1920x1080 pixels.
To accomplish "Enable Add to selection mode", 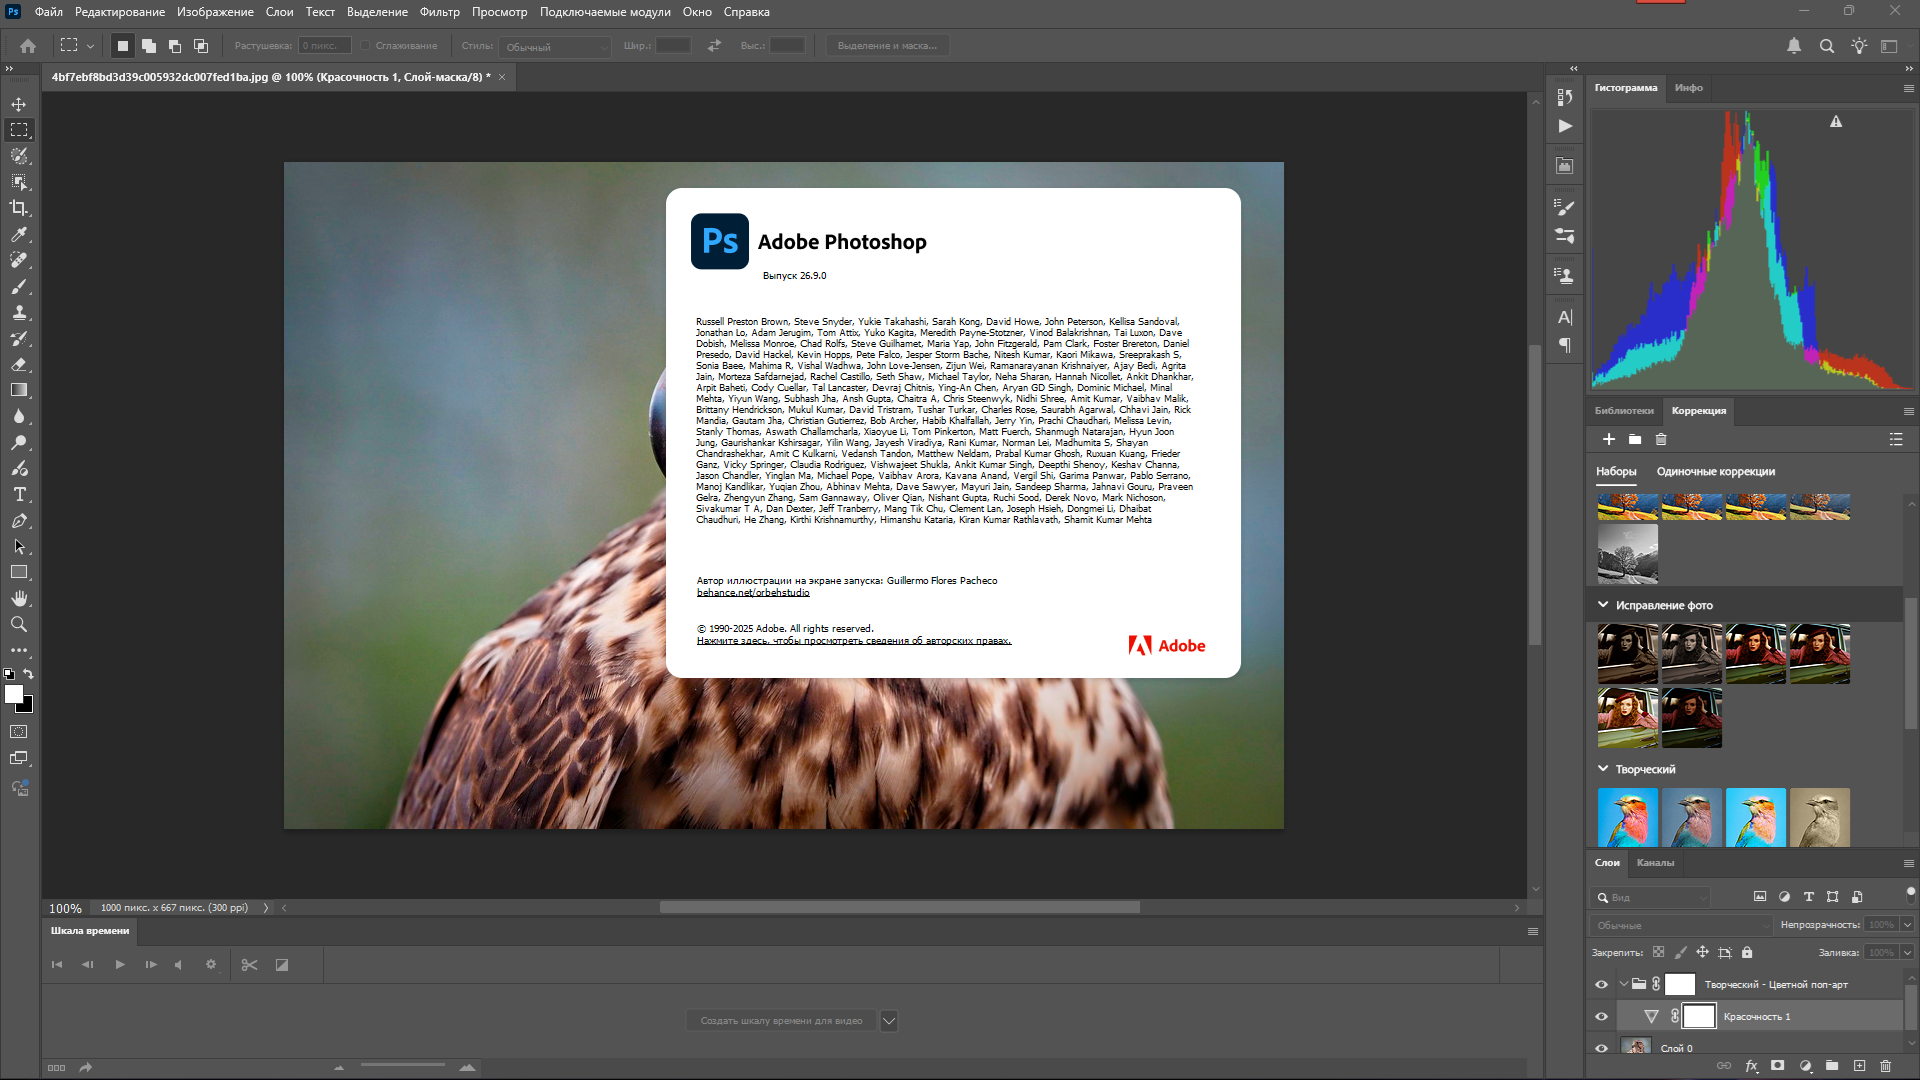I will 149,46.
